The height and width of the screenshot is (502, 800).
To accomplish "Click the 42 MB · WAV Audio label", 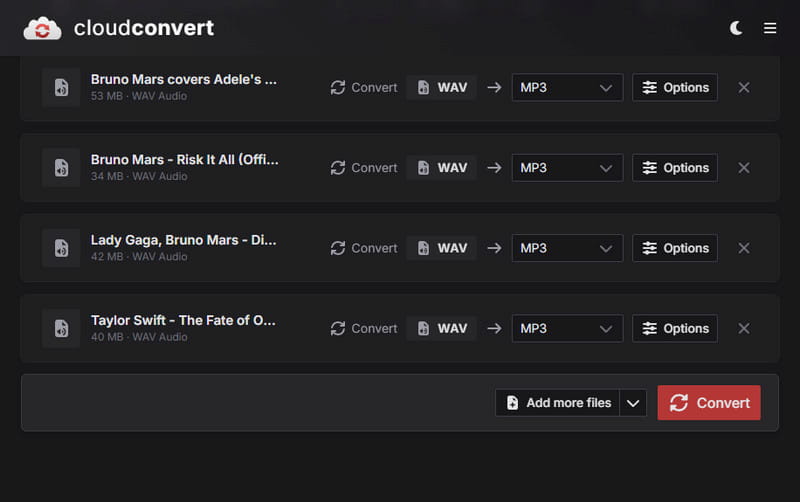I will pyautogui.click(x=139, y=257).
